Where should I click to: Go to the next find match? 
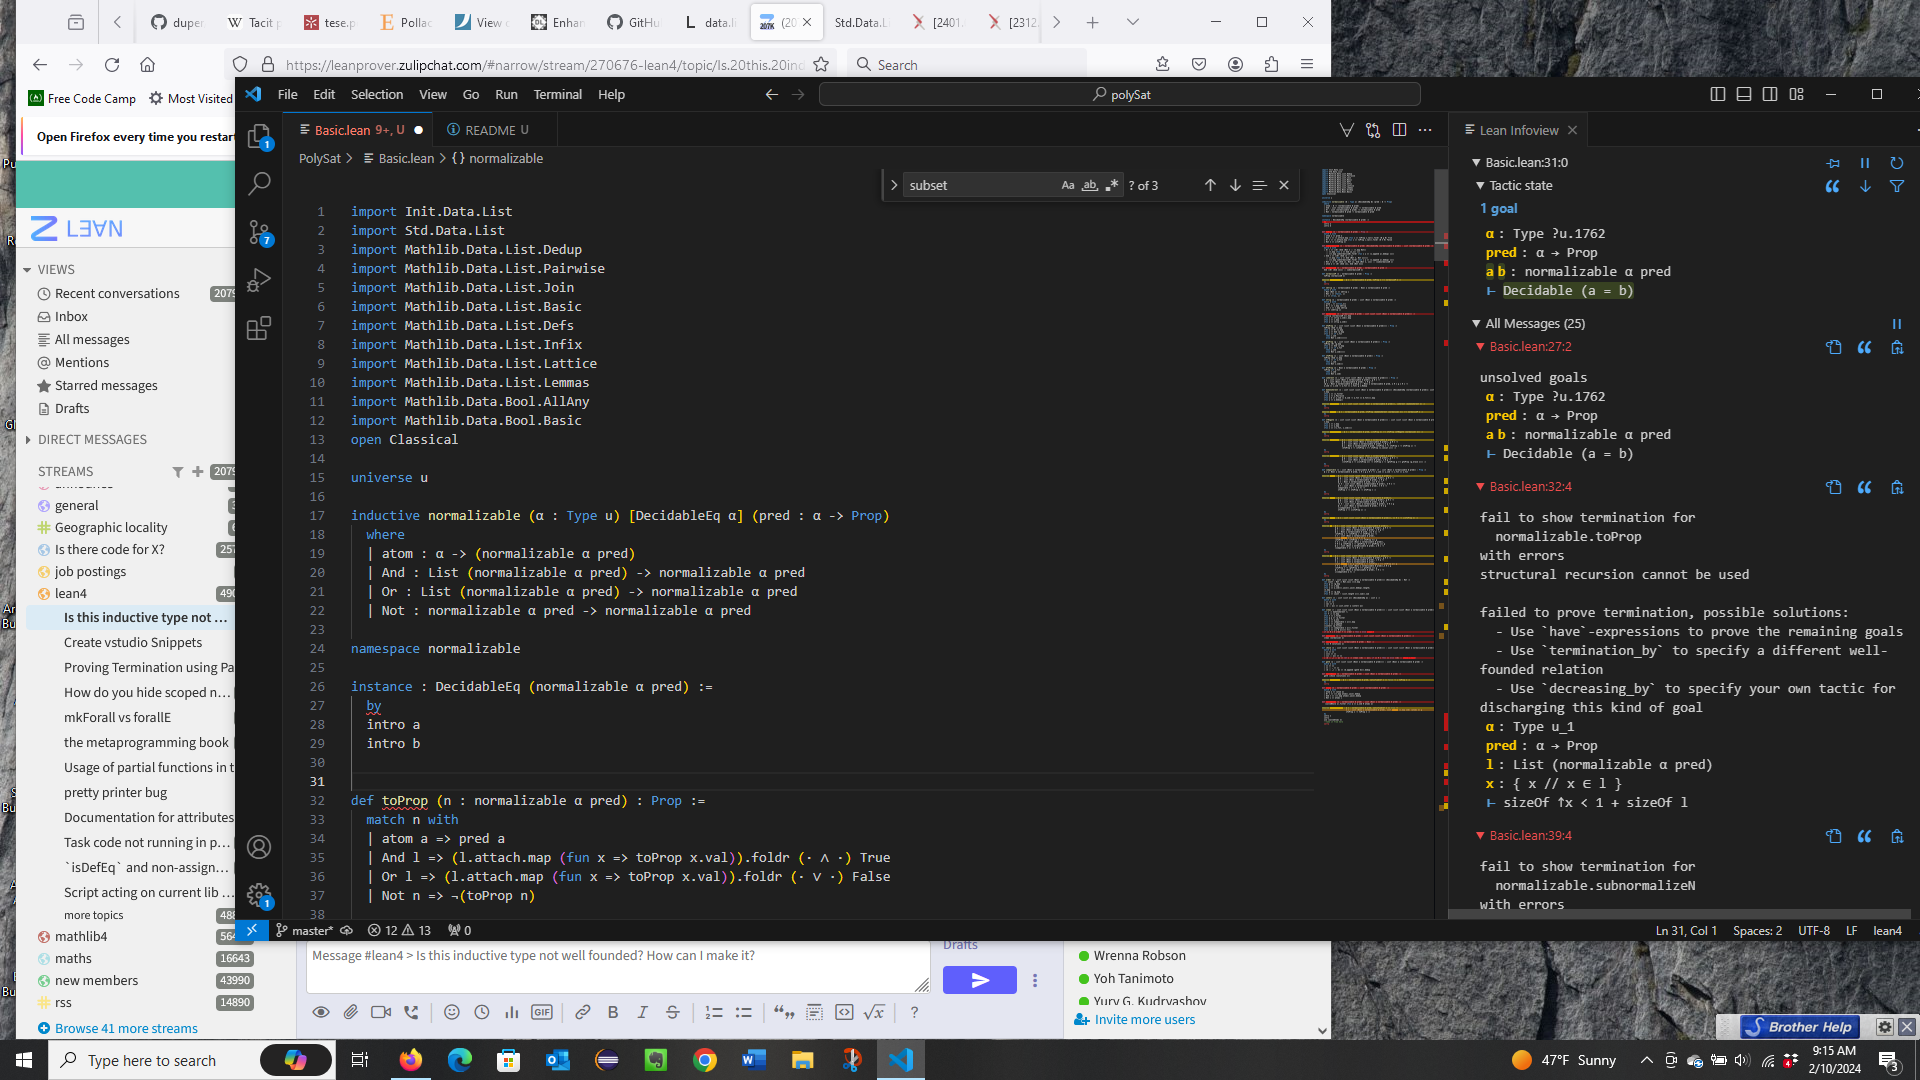(x=1235, y=185)
